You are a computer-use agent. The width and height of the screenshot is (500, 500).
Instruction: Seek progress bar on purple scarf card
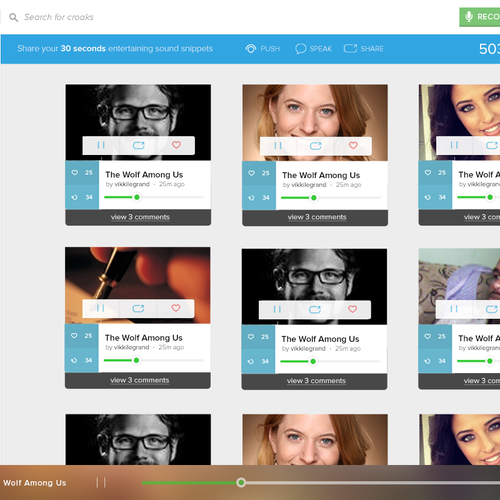479,361
